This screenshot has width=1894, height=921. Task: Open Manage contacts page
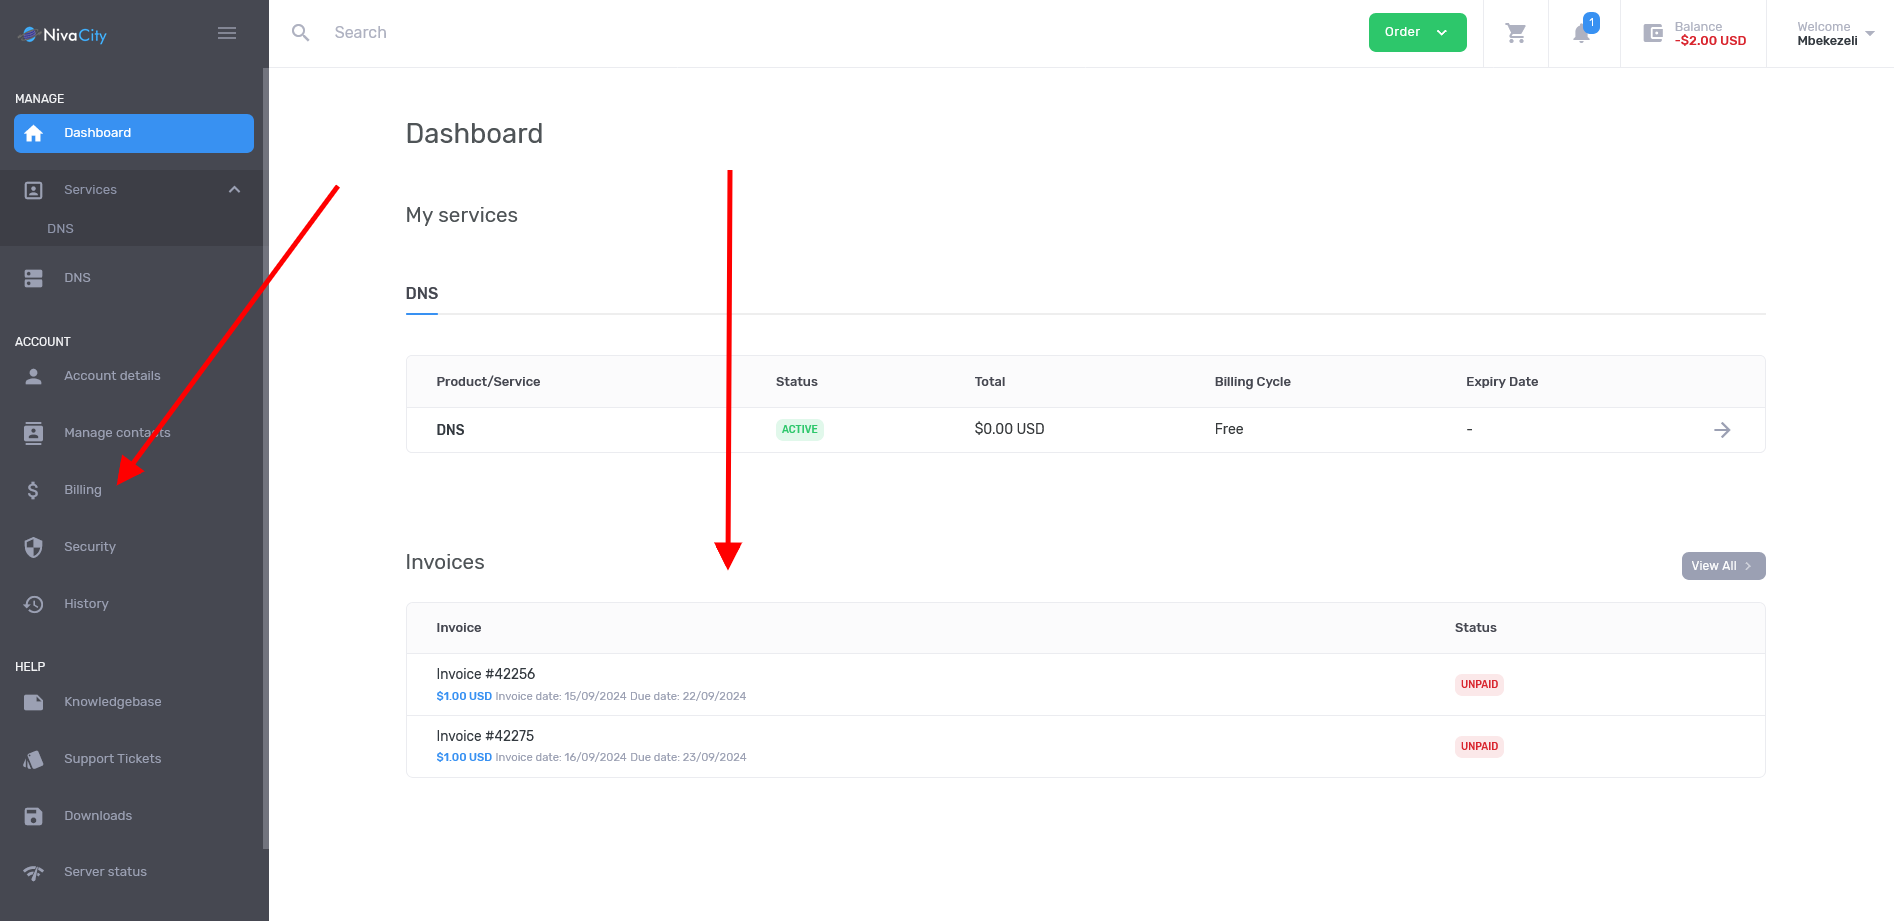click(x=117, y=433)
